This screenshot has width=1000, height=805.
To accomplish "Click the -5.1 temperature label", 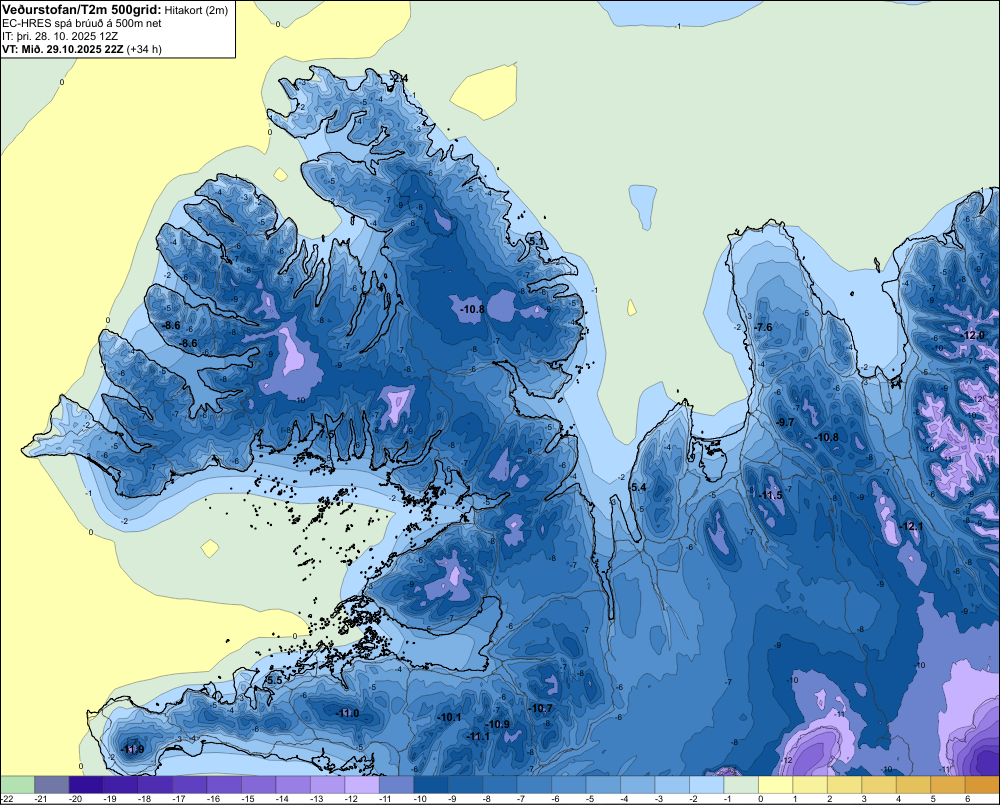I will click(537, 240).
